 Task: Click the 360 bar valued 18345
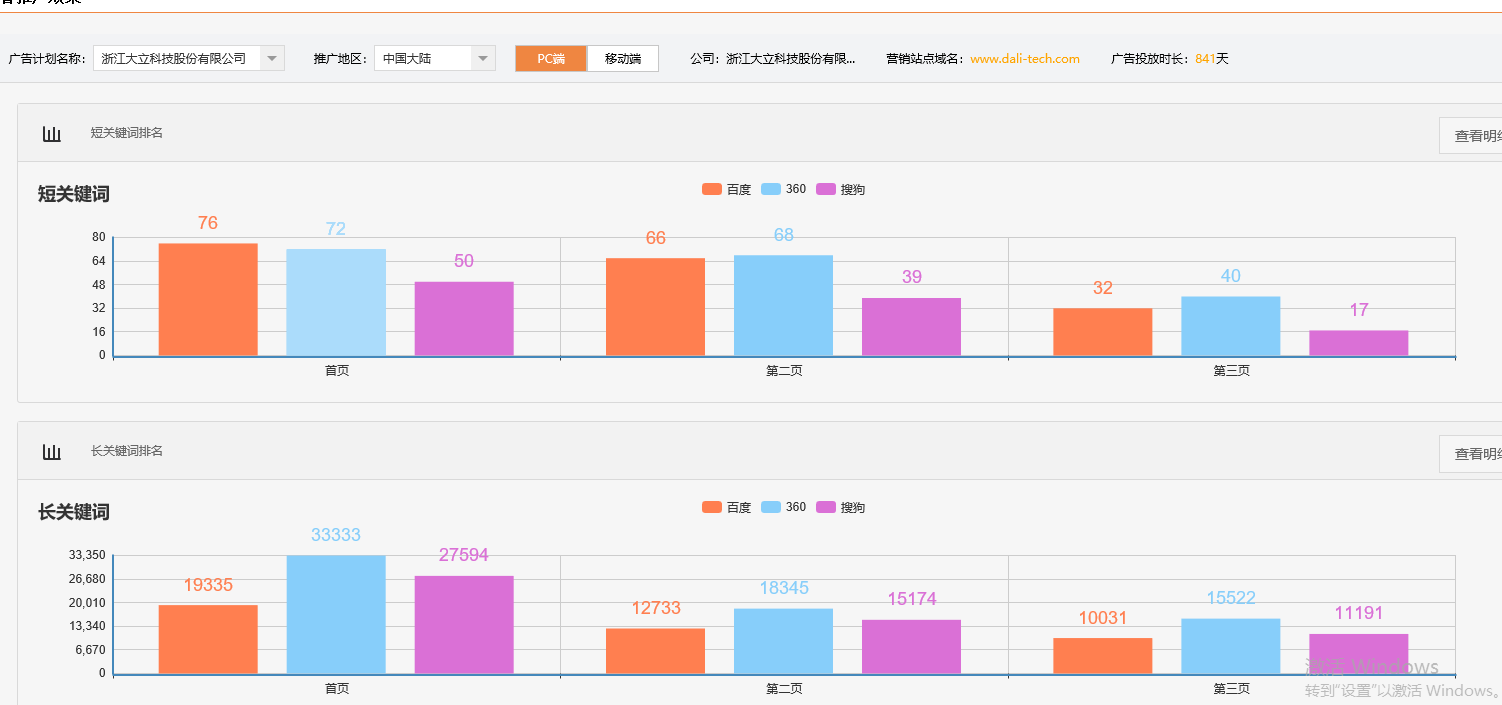[x=783, y=641]
